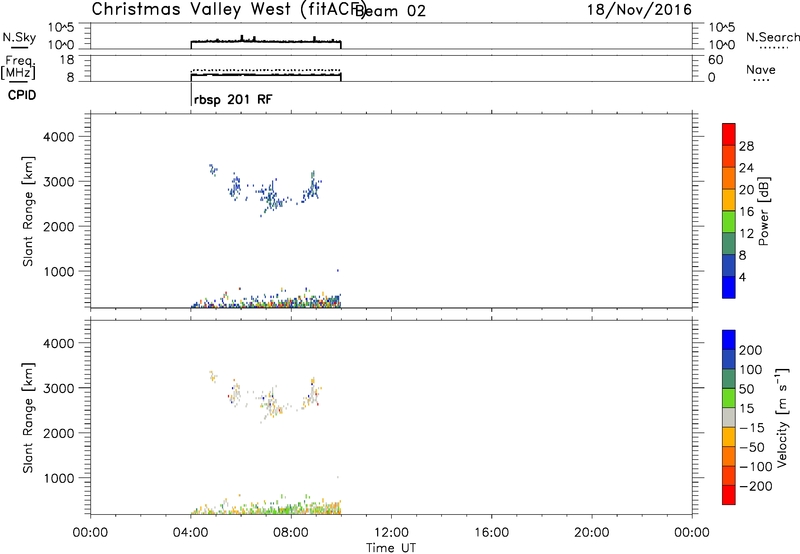This screenshot has height=554, width=800.
Task: Click the 'rbsp 201 RF' annotation
Action: [x=233, y=99]
